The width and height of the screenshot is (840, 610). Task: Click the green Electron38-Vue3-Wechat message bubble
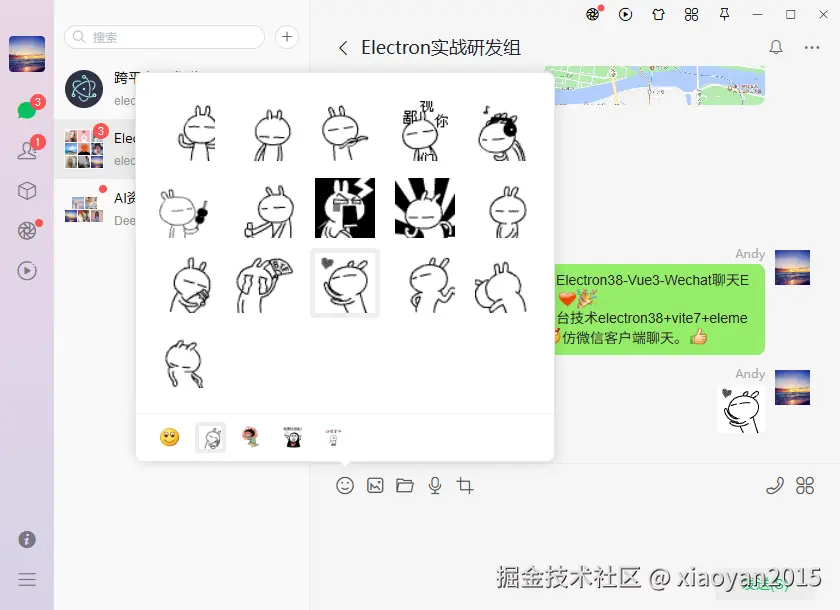(x=659, y=309)
